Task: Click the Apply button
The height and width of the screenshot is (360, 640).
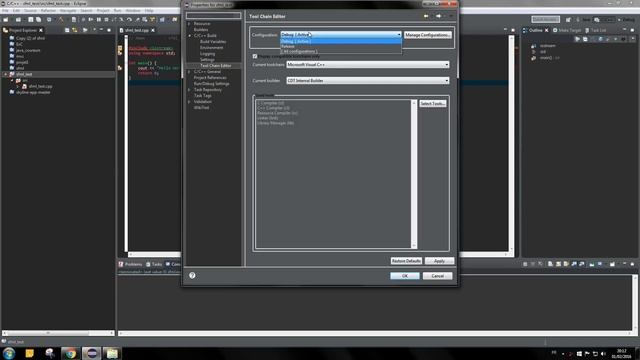Action: [439, 261]
